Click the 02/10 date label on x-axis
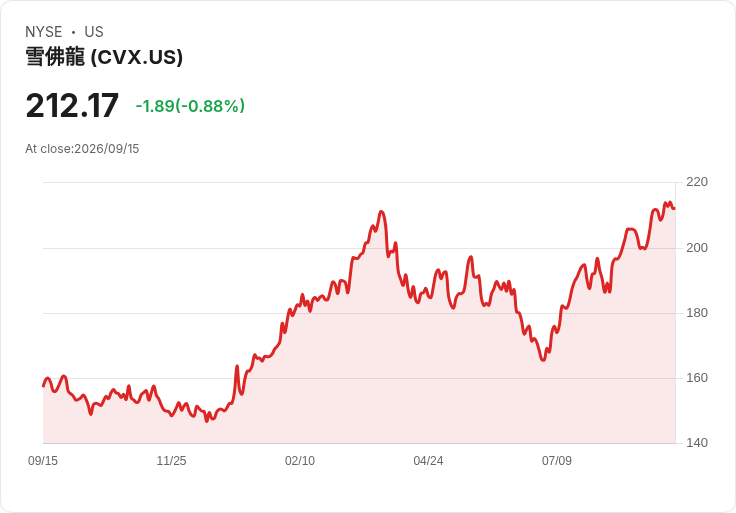This screenshot has height=513, width=736. click(x=300, y=461)
